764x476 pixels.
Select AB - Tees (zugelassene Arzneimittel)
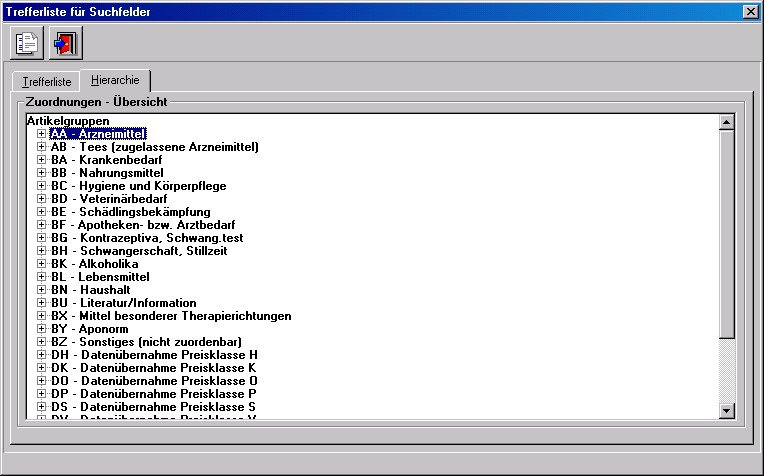(x=154, y=147)
